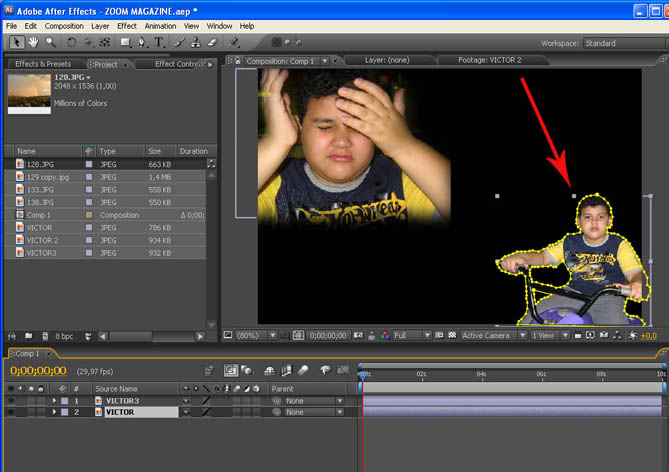Select Comp 1 in the project list
The image size is (669, 472).
40,215
